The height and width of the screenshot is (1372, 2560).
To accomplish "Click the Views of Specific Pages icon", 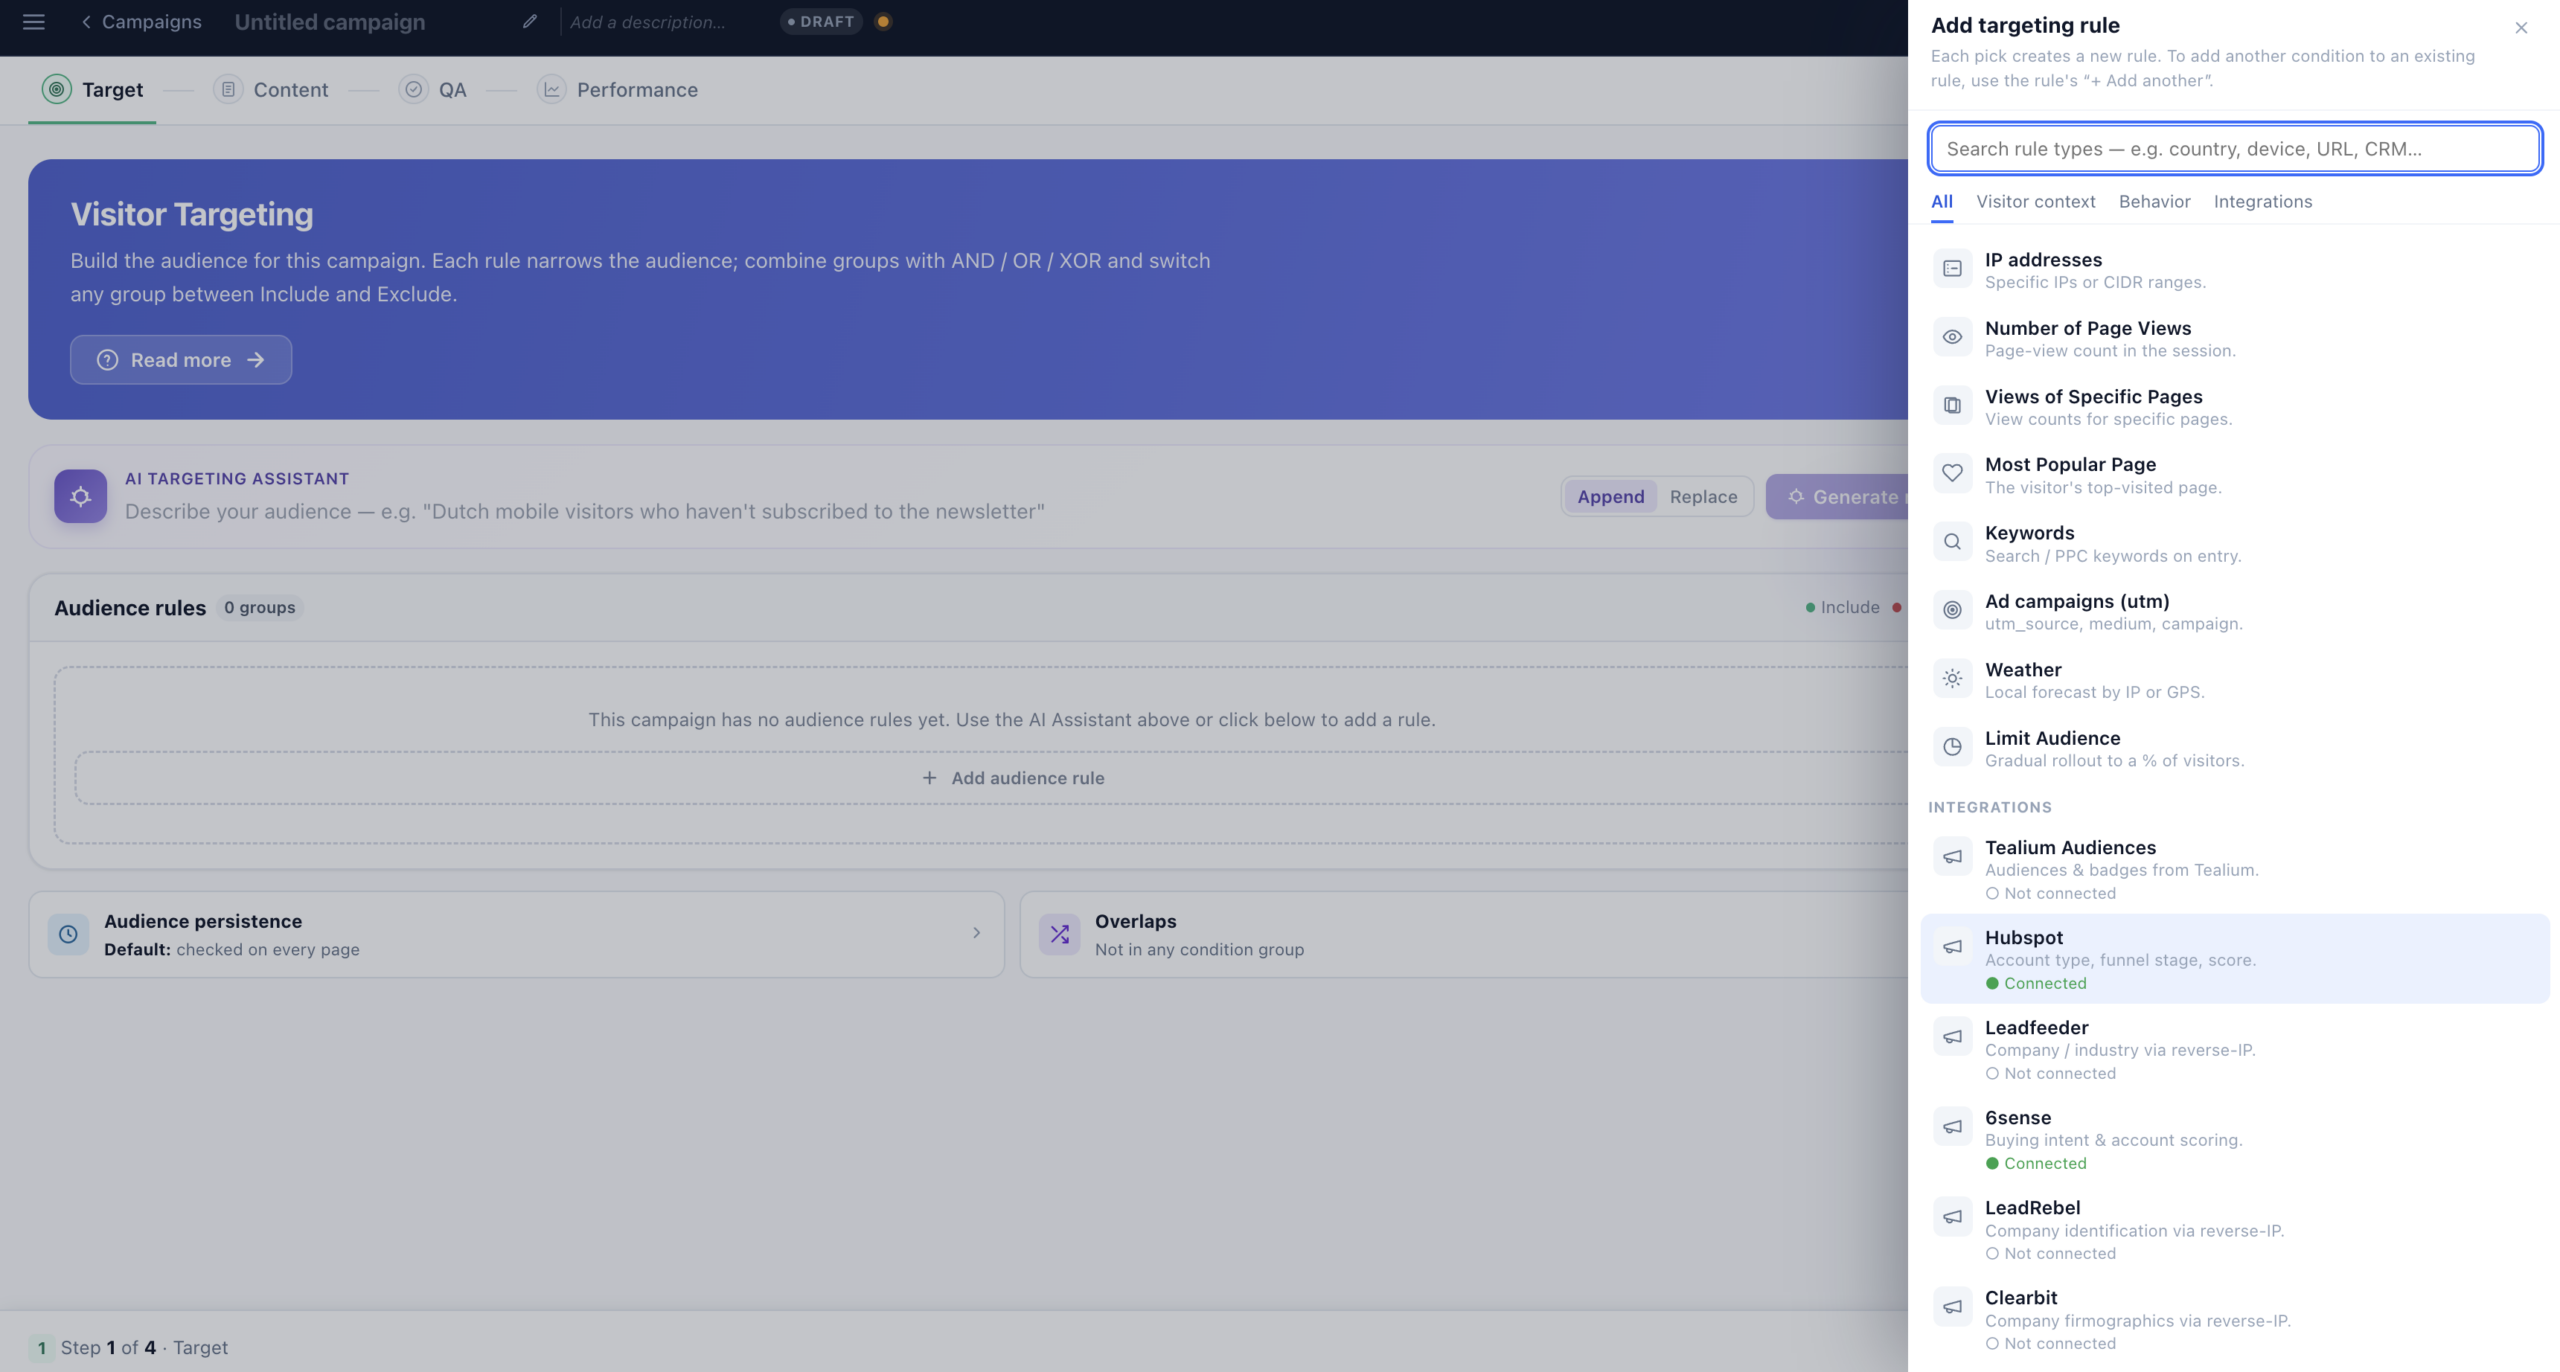I will pyautogui.click(x=1952, y=405).
